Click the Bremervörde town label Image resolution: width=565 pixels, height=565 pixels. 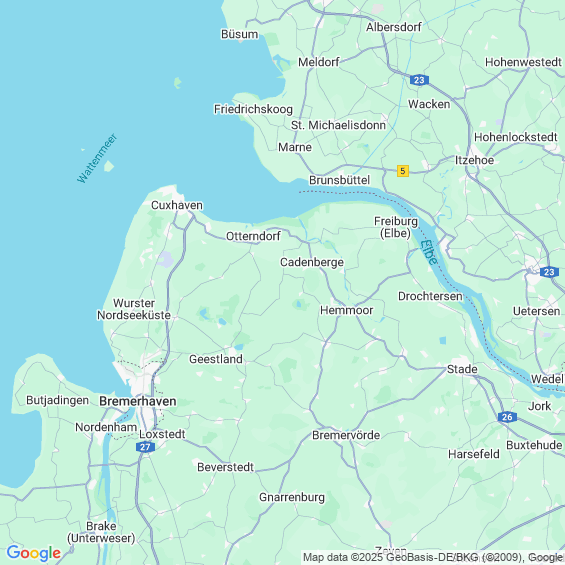(346, 435)
